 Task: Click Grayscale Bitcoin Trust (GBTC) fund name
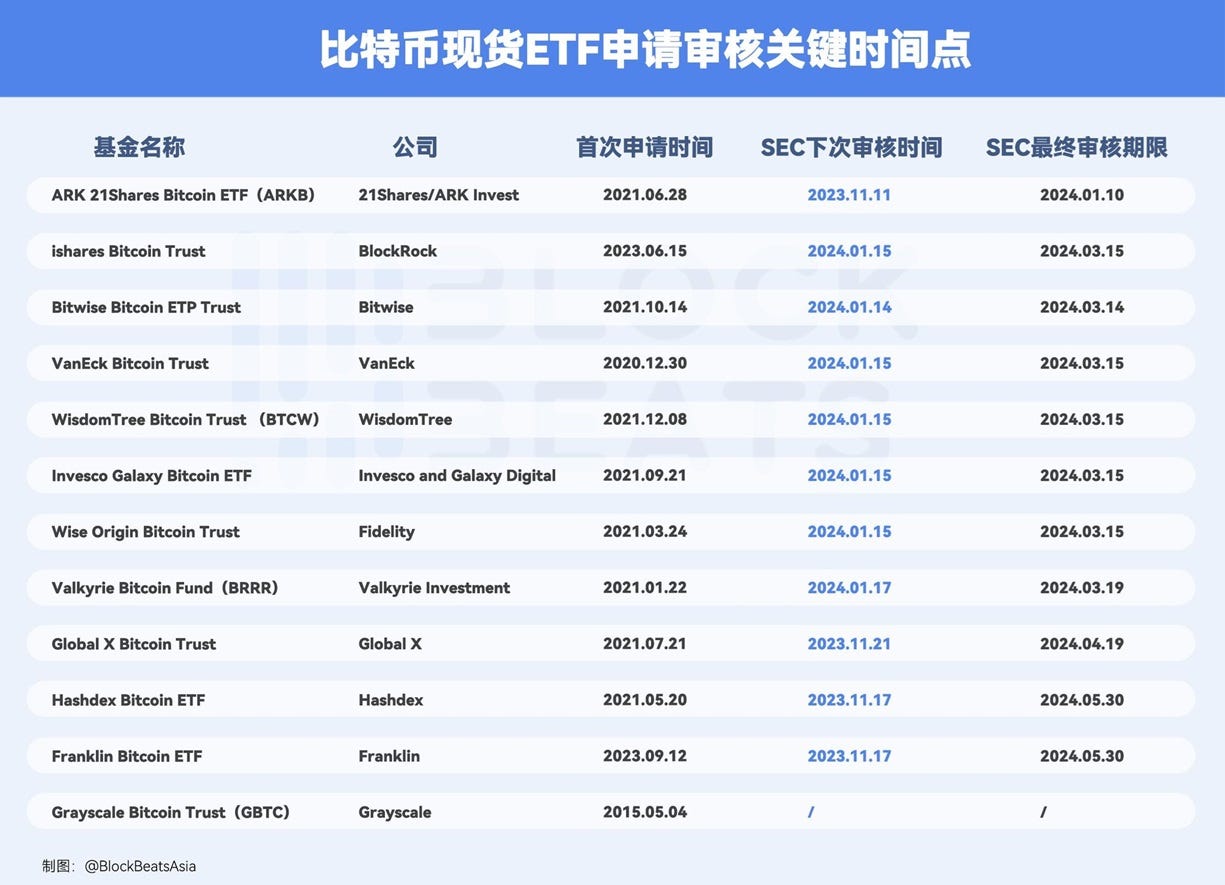tap(171, 811)
